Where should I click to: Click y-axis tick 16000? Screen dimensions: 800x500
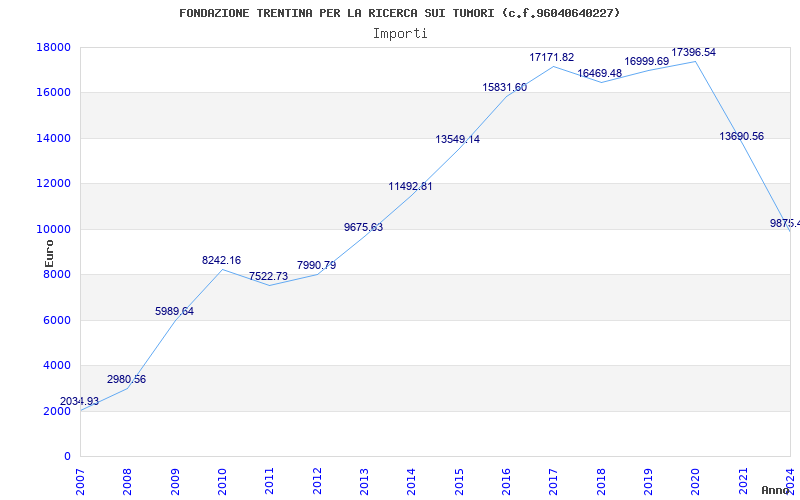point(53,93)
